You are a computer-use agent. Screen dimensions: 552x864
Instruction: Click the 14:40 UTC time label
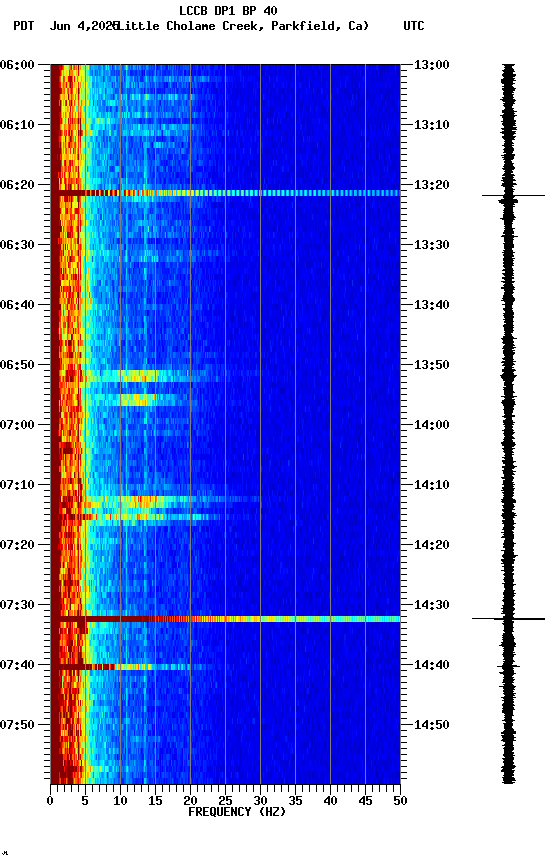(432, 665)
